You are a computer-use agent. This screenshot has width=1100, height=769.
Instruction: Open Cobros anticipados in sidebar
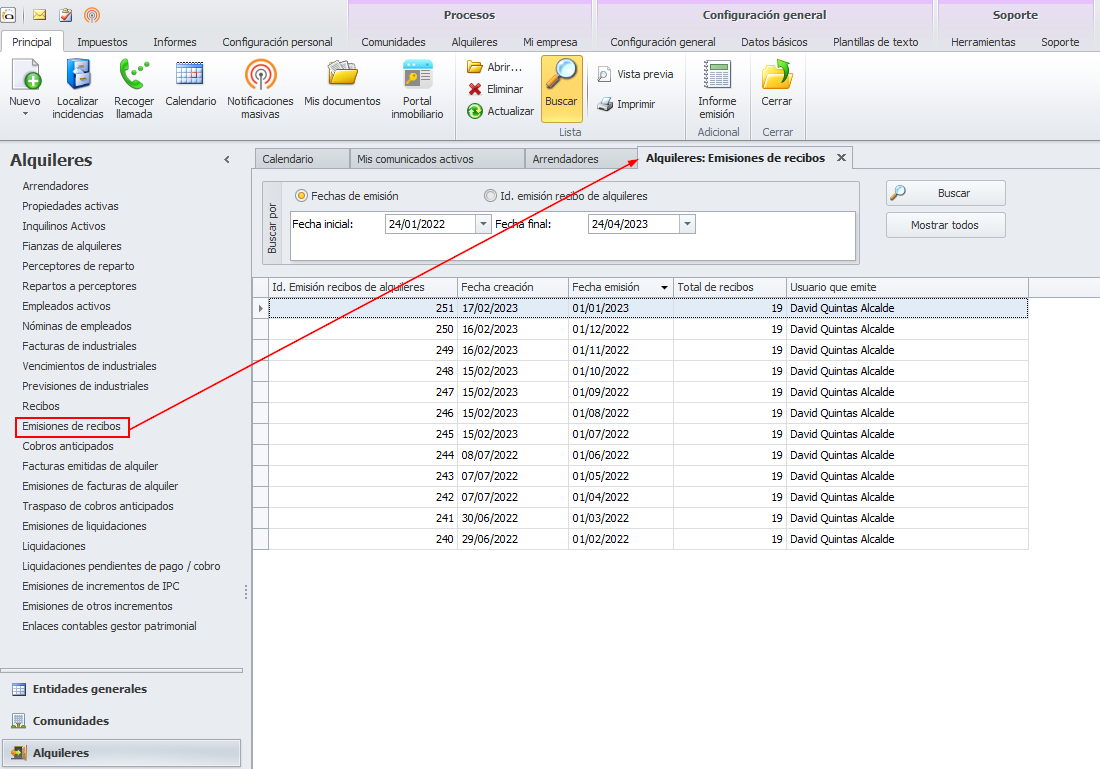tap(68, 446)
